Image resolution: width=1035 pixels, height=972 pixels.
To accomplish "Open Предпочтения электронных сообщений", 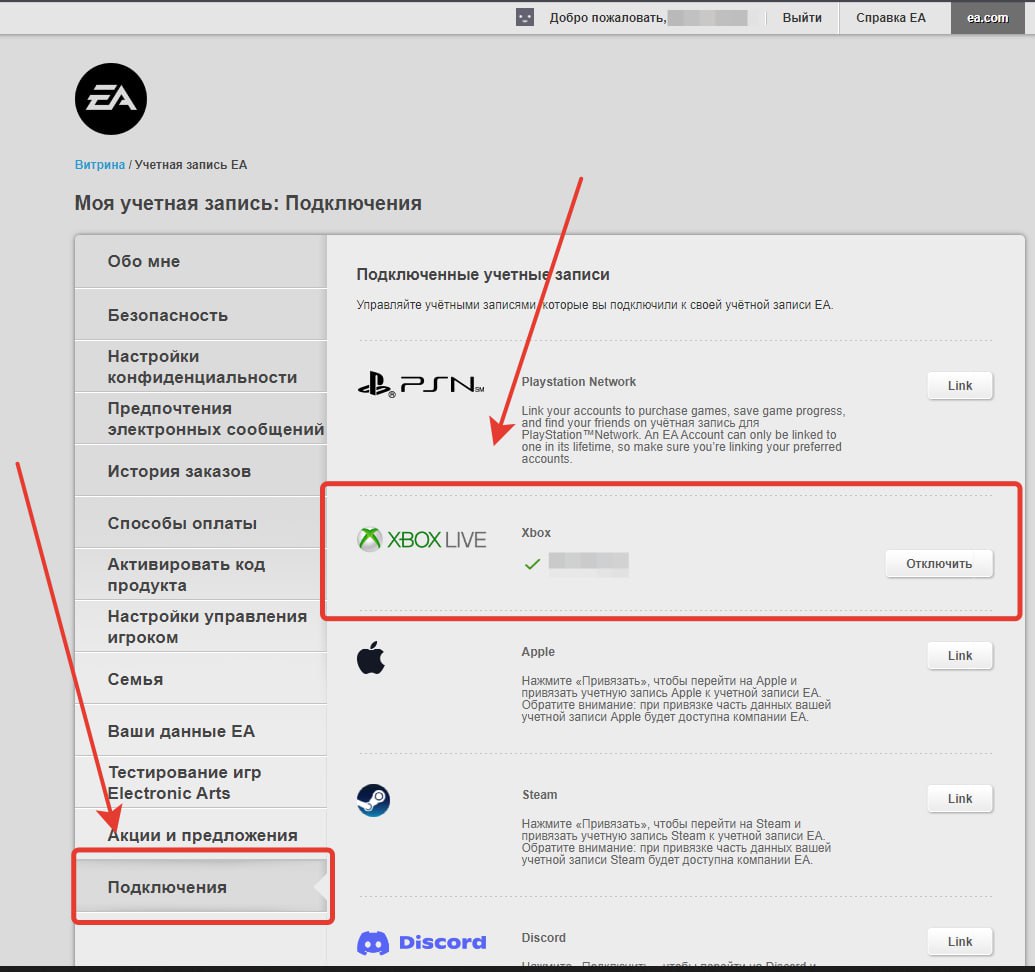I will pyautogui.click(x=201, y=419).
